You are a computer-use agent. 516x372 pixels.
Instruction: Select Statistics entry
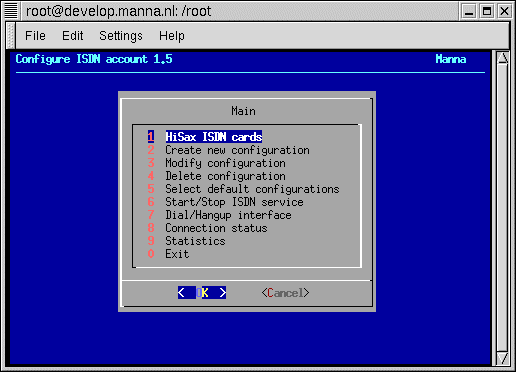(187, 241)
